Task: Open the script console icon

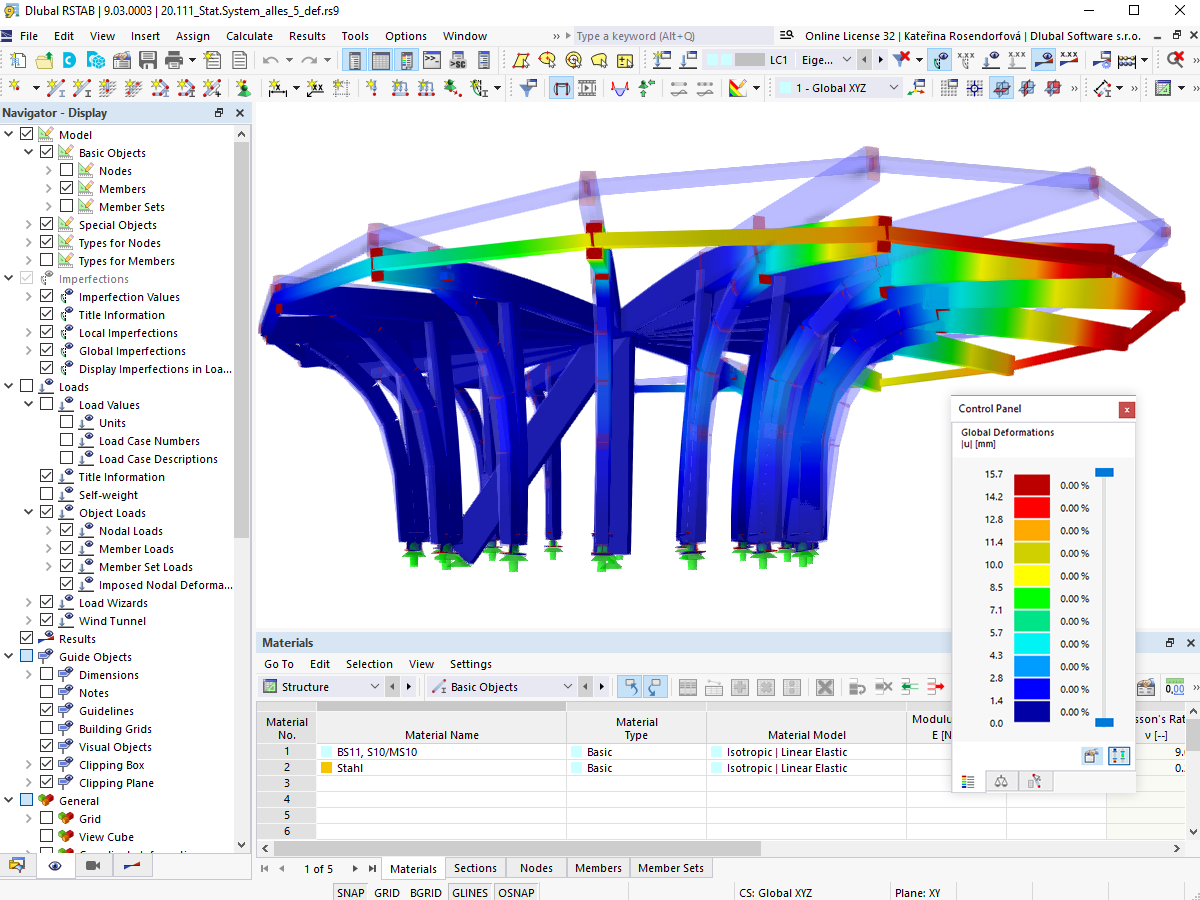Action: coord(432,60)
